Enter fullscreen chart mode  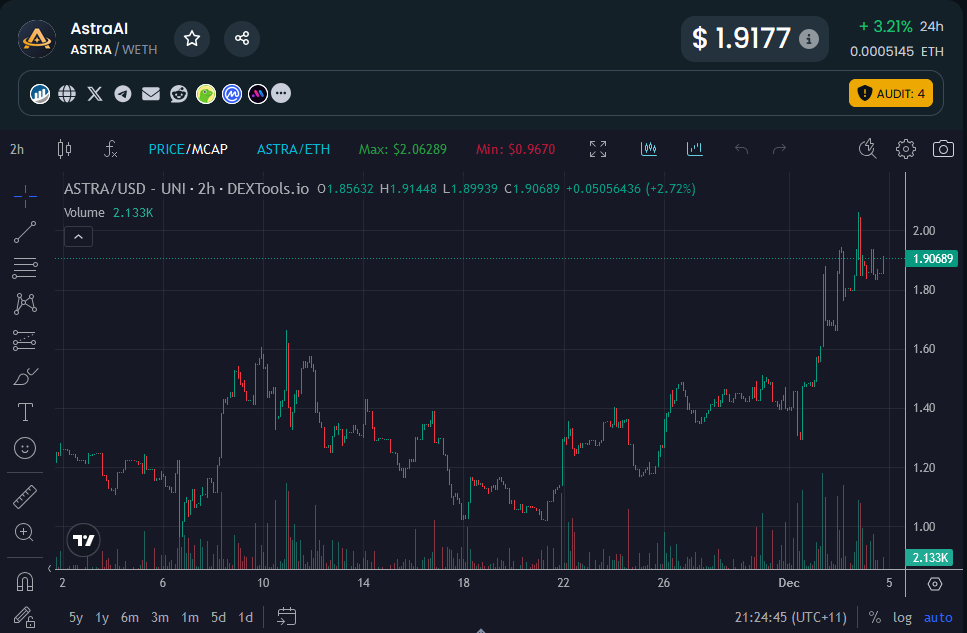coord(598,149)
